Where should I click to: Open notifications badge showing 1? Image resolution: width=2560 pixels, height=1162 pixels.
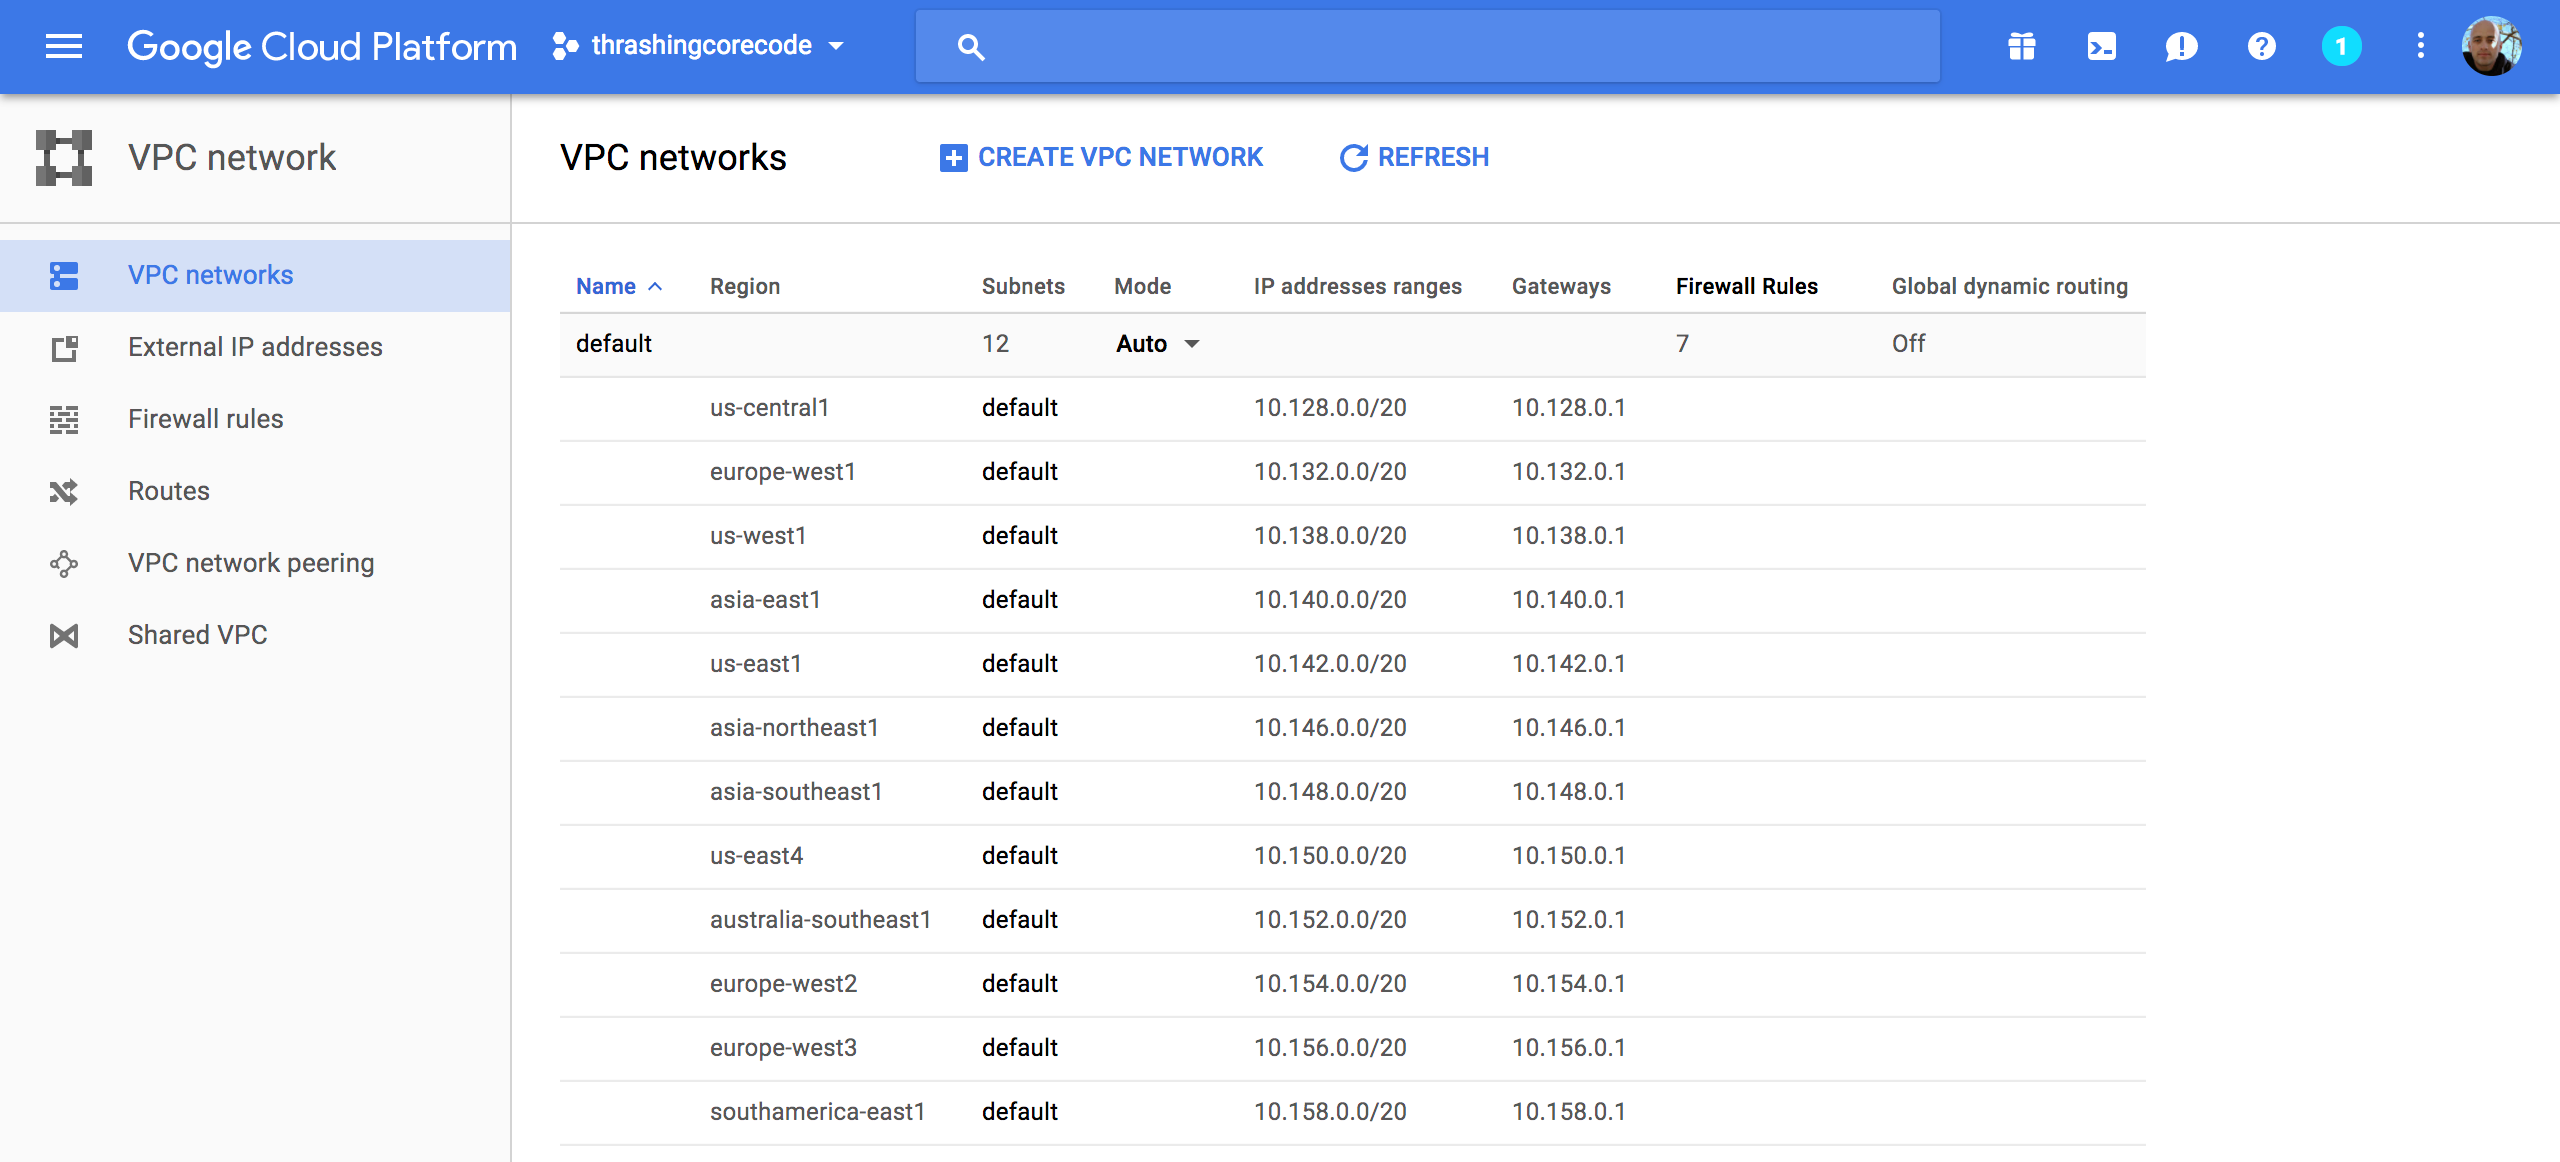(x=2341, y=46)
